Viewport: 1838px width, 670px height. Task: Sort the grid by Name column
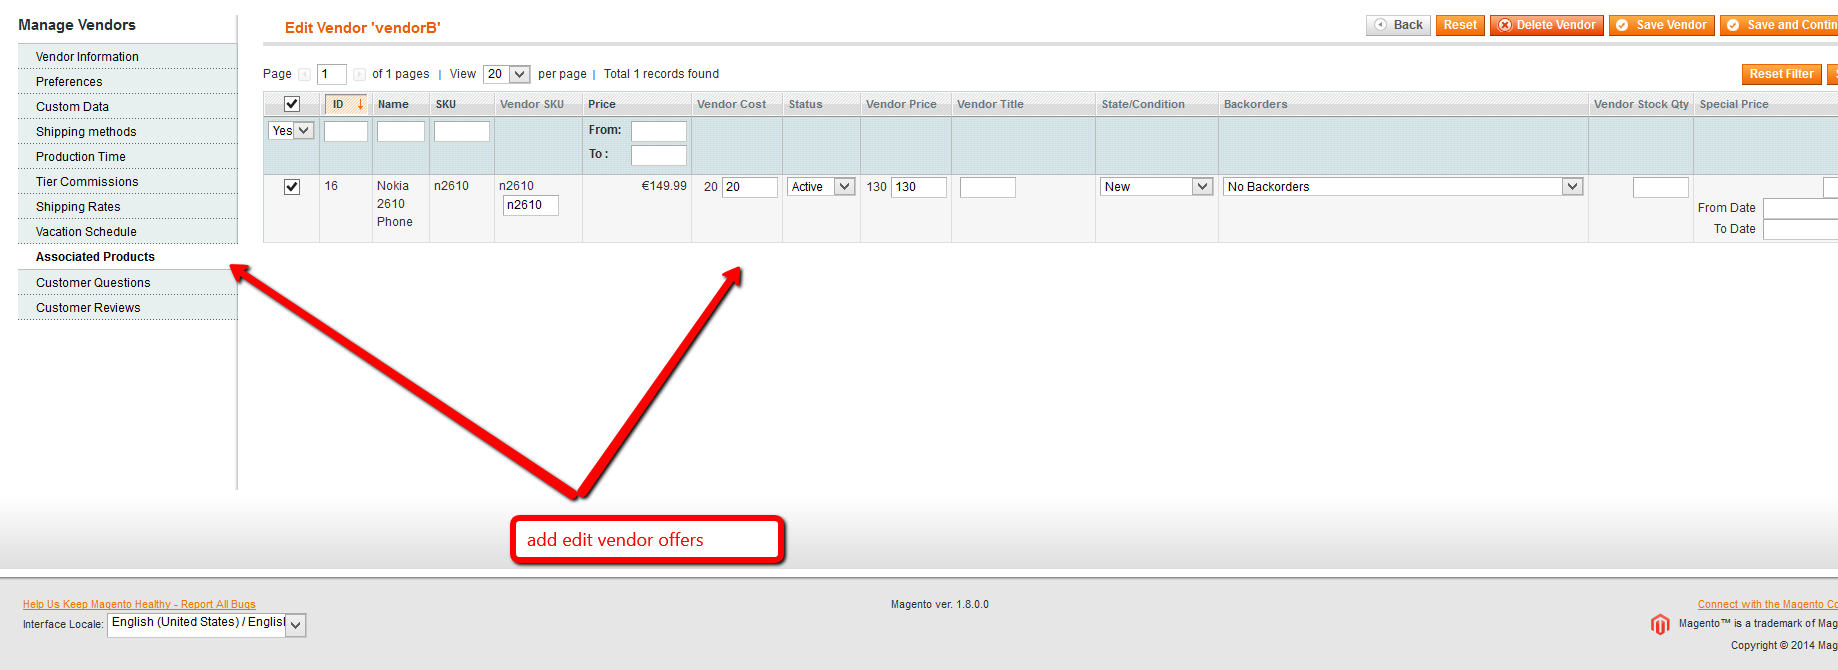393,104
